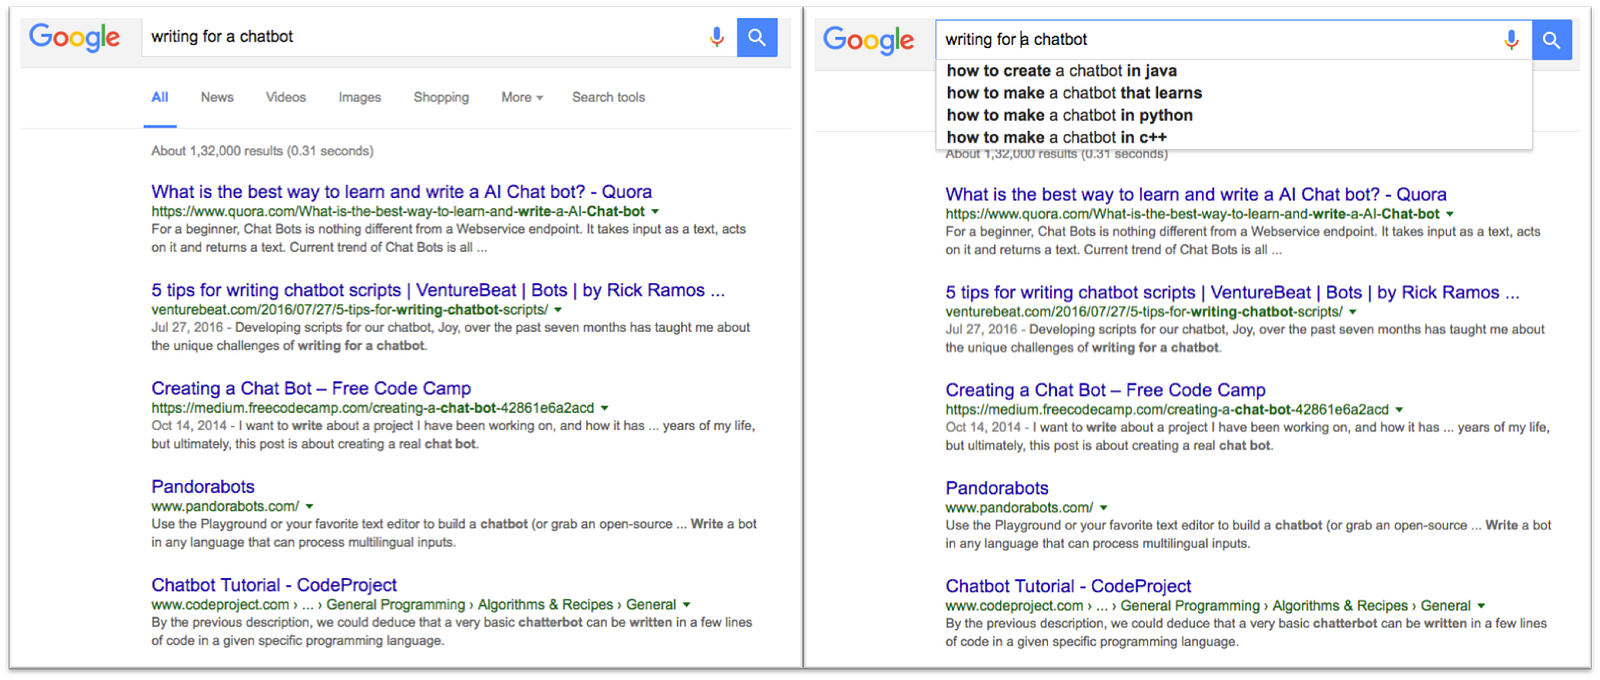Select the All tab in left window
Image resolution: width=1600 pixels, height=680 pixels.
pyautogui.click(x=160, y=97)
